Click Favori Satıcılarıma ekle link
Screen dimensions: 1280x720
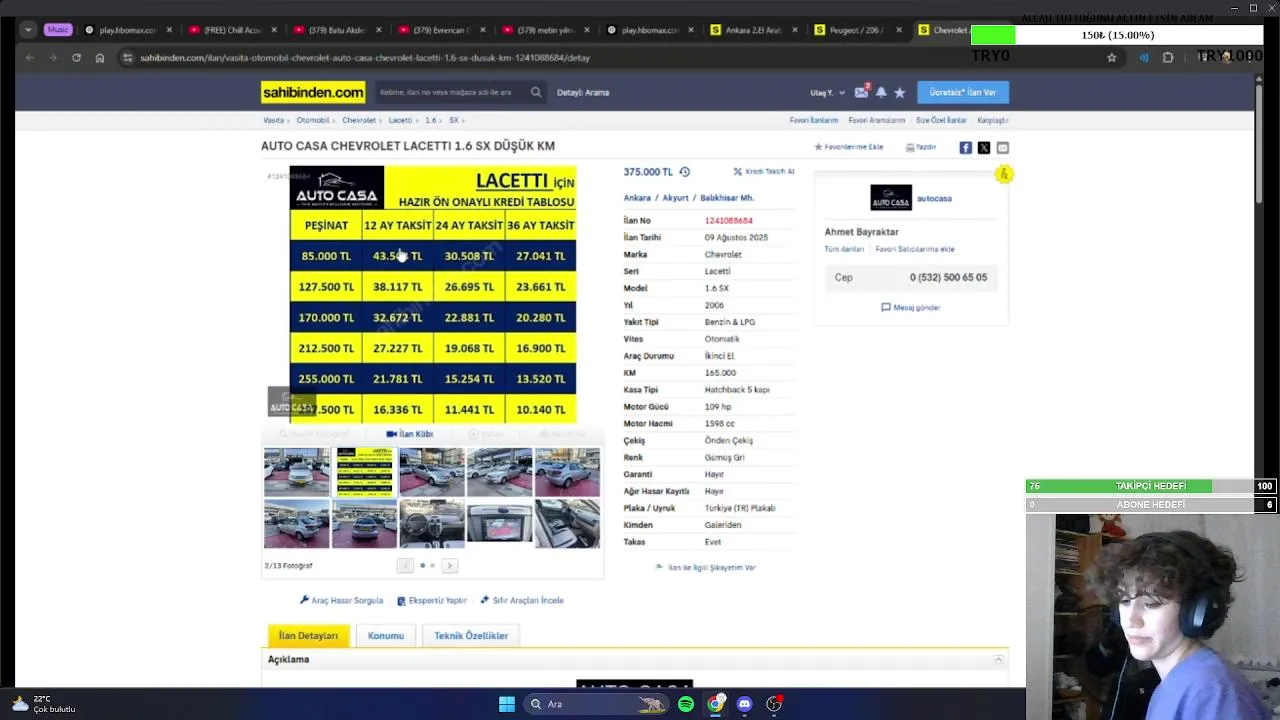[x=914, y=249]
